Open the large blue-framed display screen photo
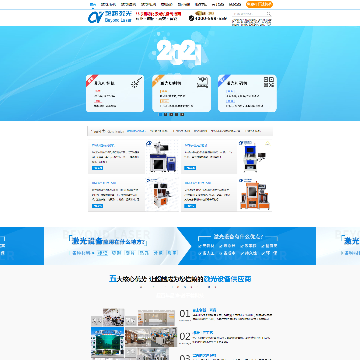Viewport: 360px width, 360px height. pos(107,342)
